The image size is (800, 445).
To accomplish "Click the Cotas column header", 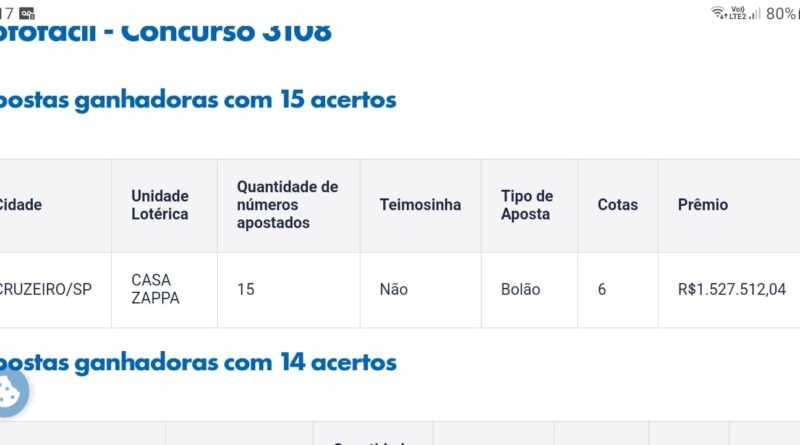I will (617, 205).
